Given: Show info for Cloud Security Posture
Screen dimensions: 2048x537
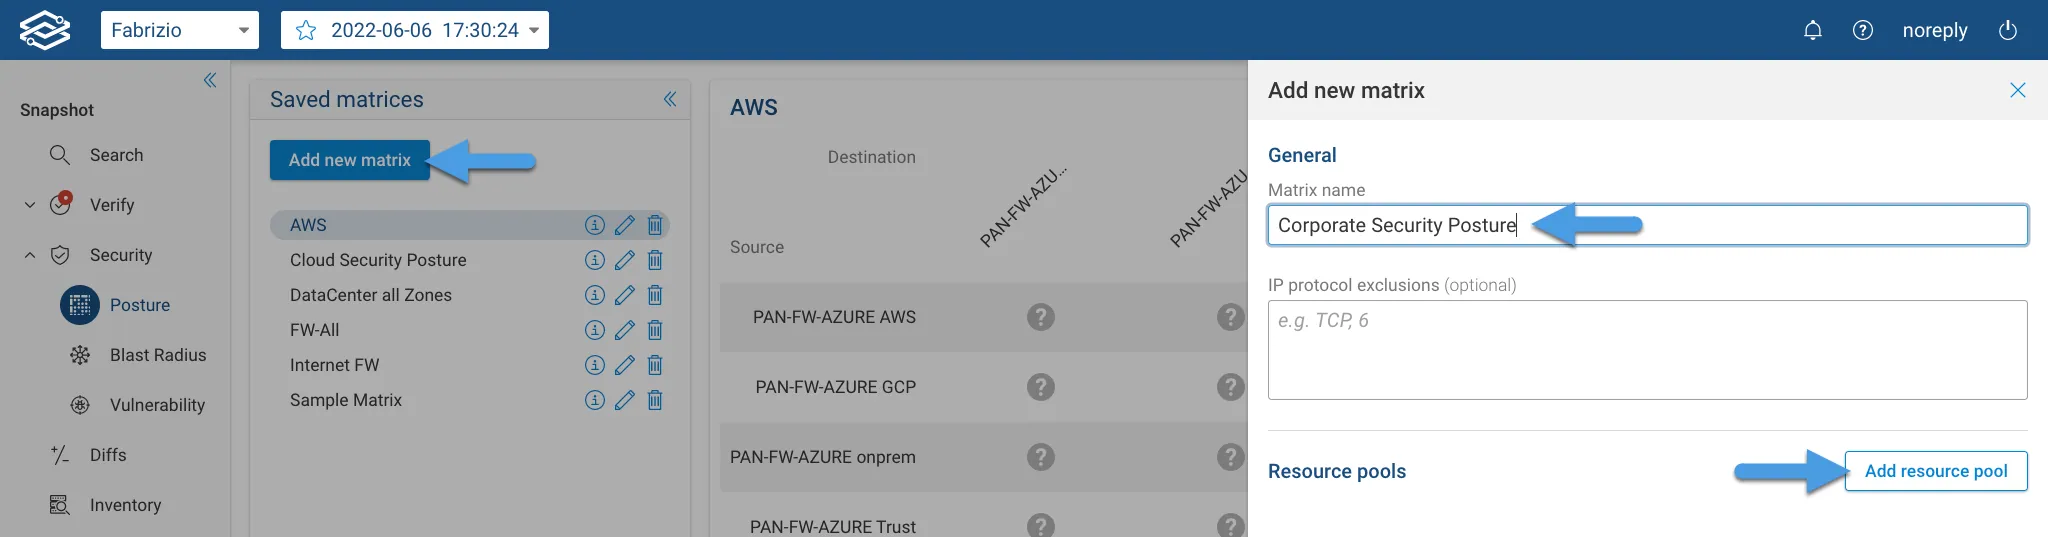Looking at the screenshot, I should (595, 260).
